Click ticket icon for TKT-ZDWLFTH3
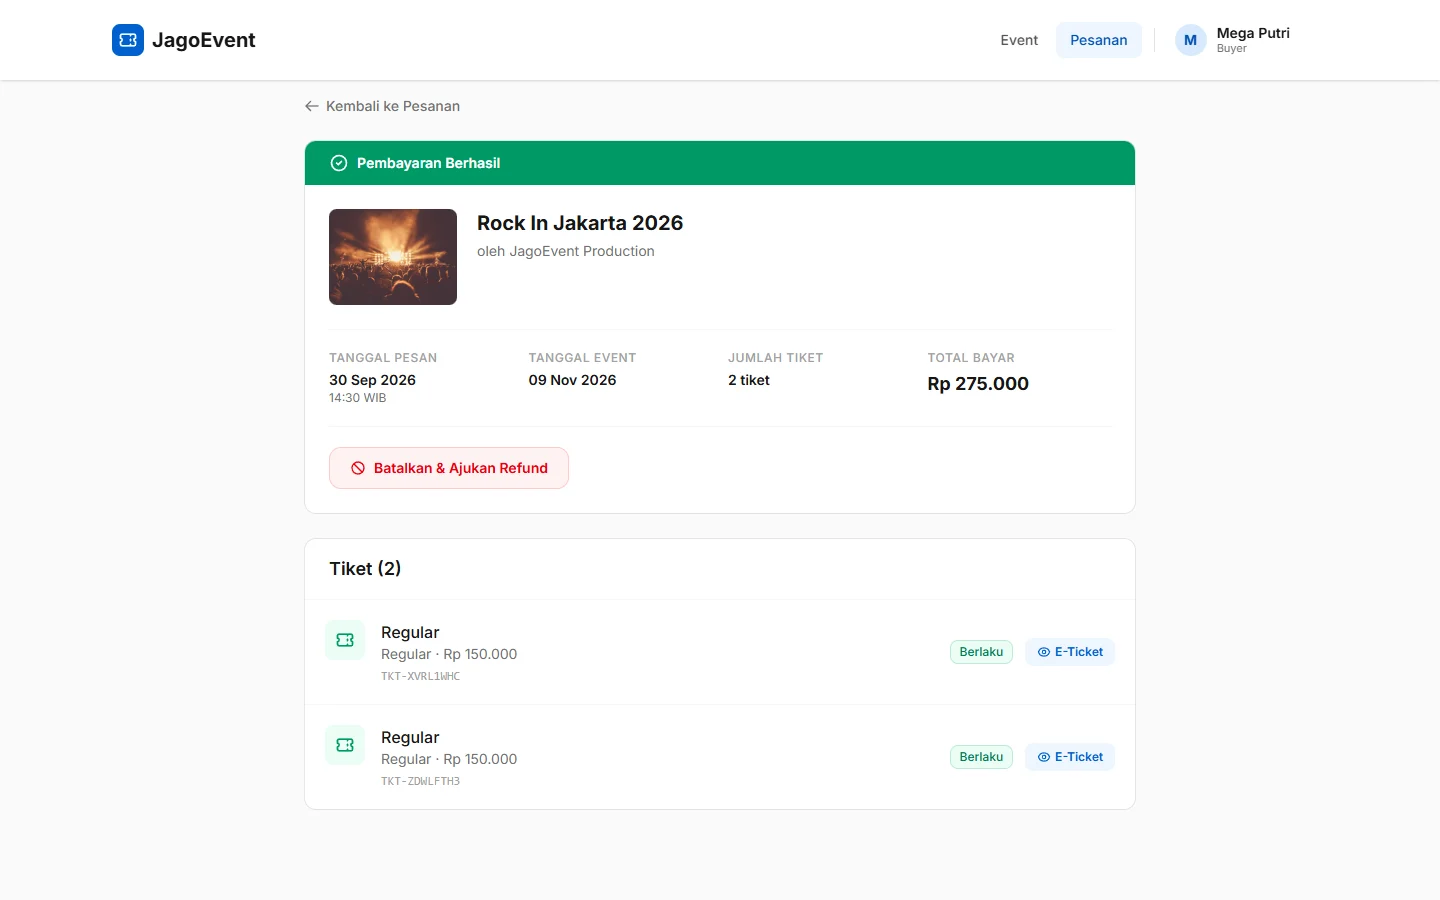The image size is (1440, 900). [x=345, y=745]
